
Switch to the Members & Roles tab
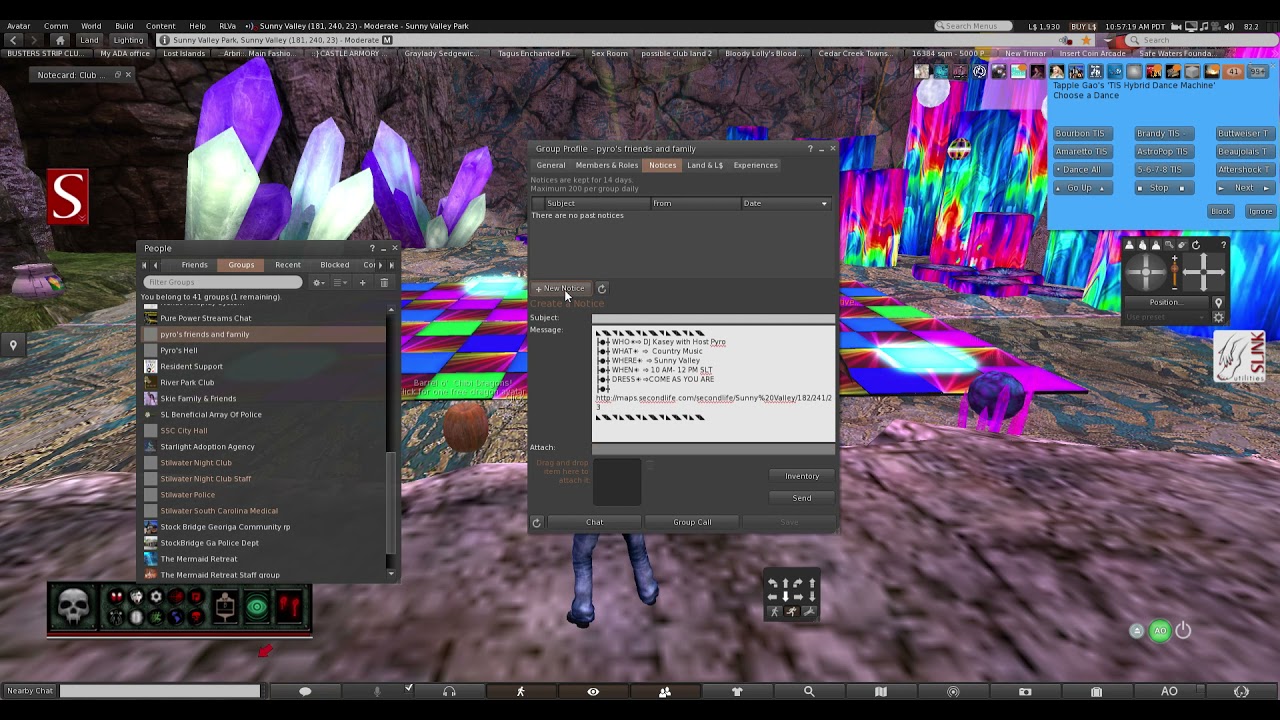pos(607,165)
